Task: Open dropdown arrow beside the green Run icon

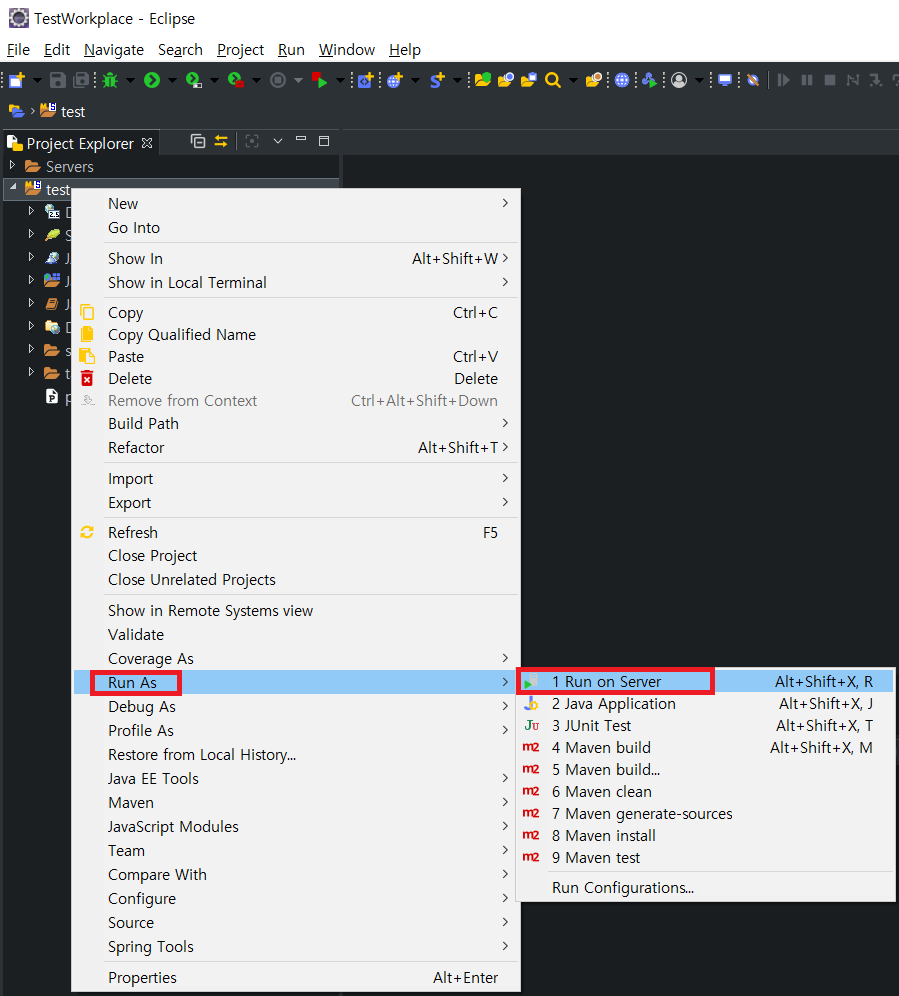Action: coord(172,81)
